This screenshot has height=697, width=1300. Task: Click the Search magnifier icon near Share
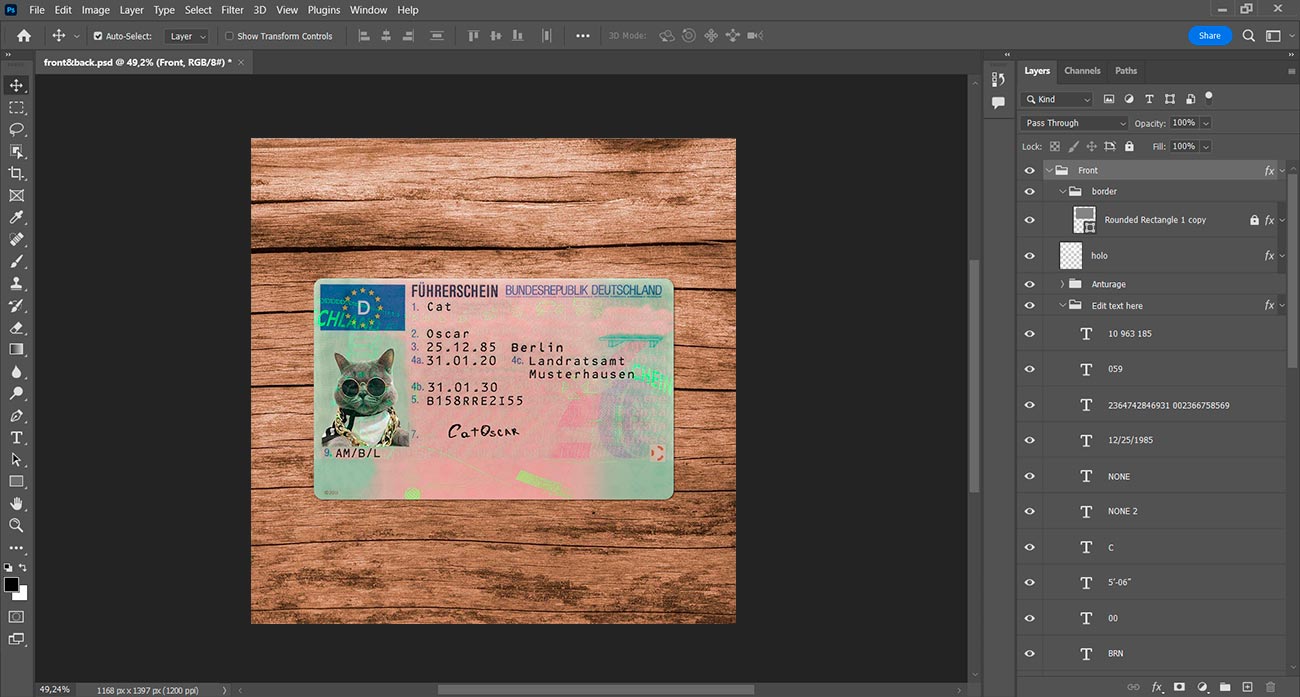tap(1249, 35)
